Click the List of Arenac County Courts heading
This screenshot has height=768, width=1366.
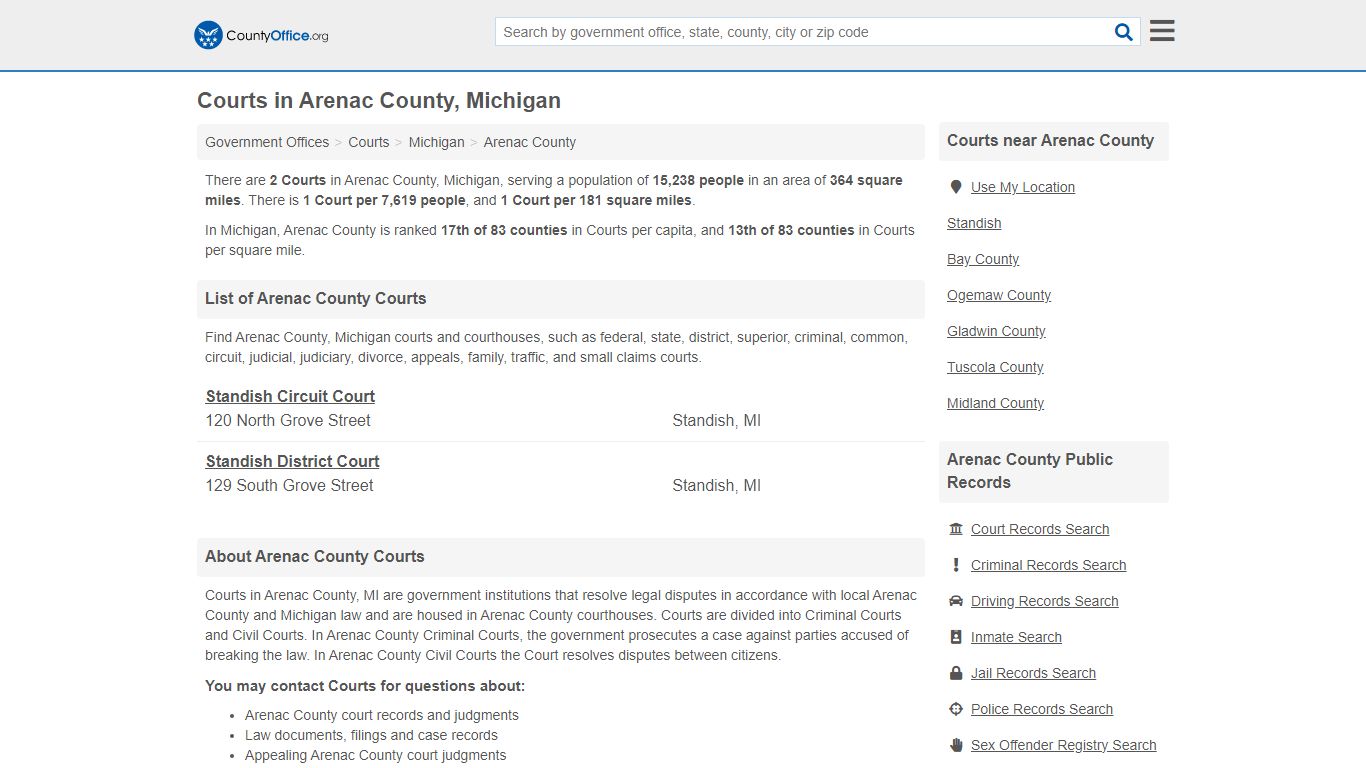(x=316, y=298)
